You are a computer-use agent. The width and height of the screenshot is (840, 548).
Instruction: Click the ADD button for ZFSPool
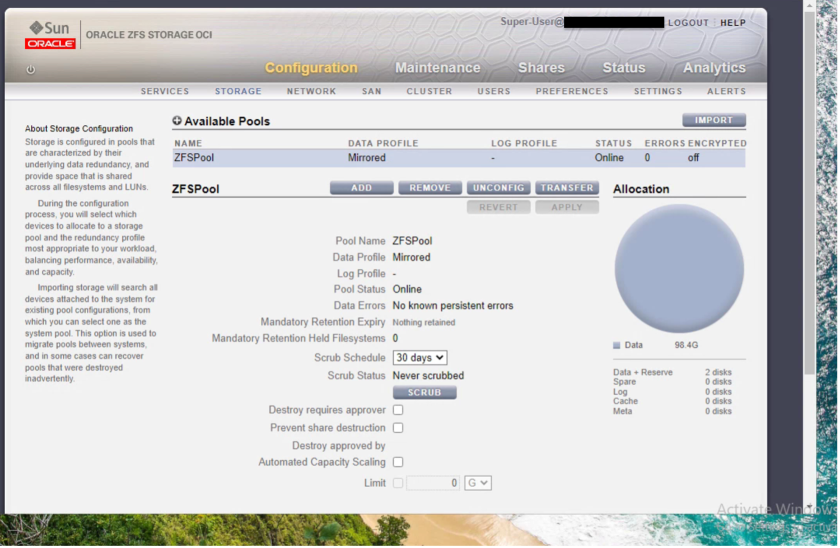362,188
